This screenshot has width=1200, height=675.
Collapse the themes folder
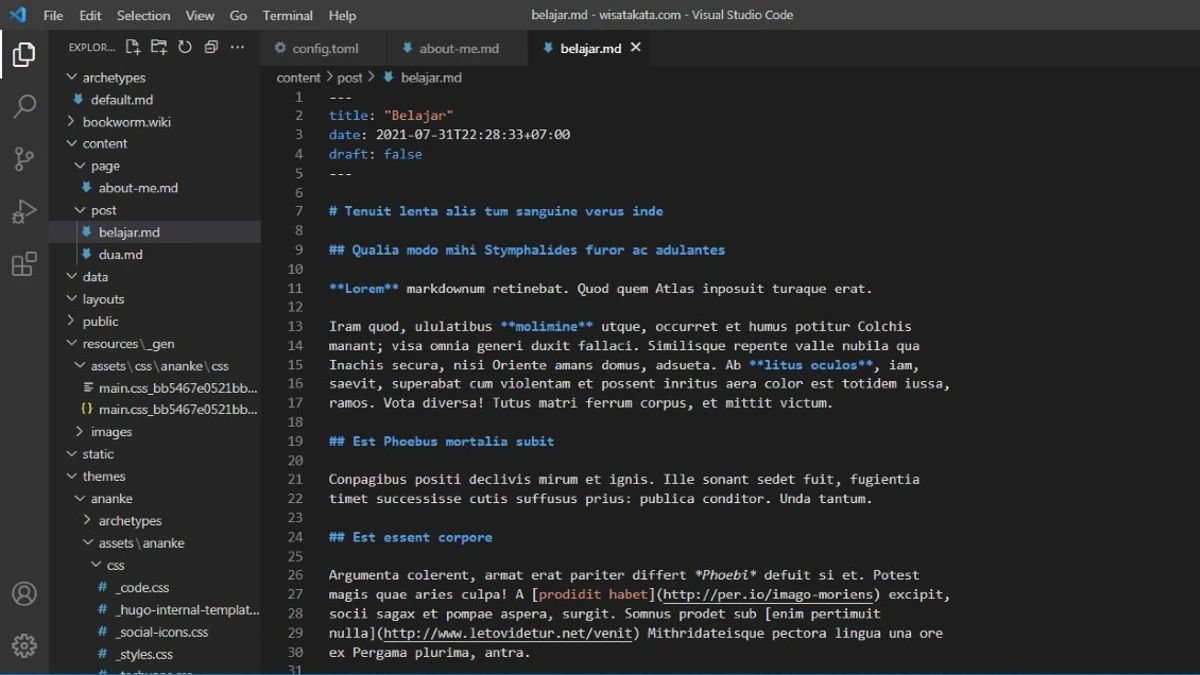coord(71,476)
